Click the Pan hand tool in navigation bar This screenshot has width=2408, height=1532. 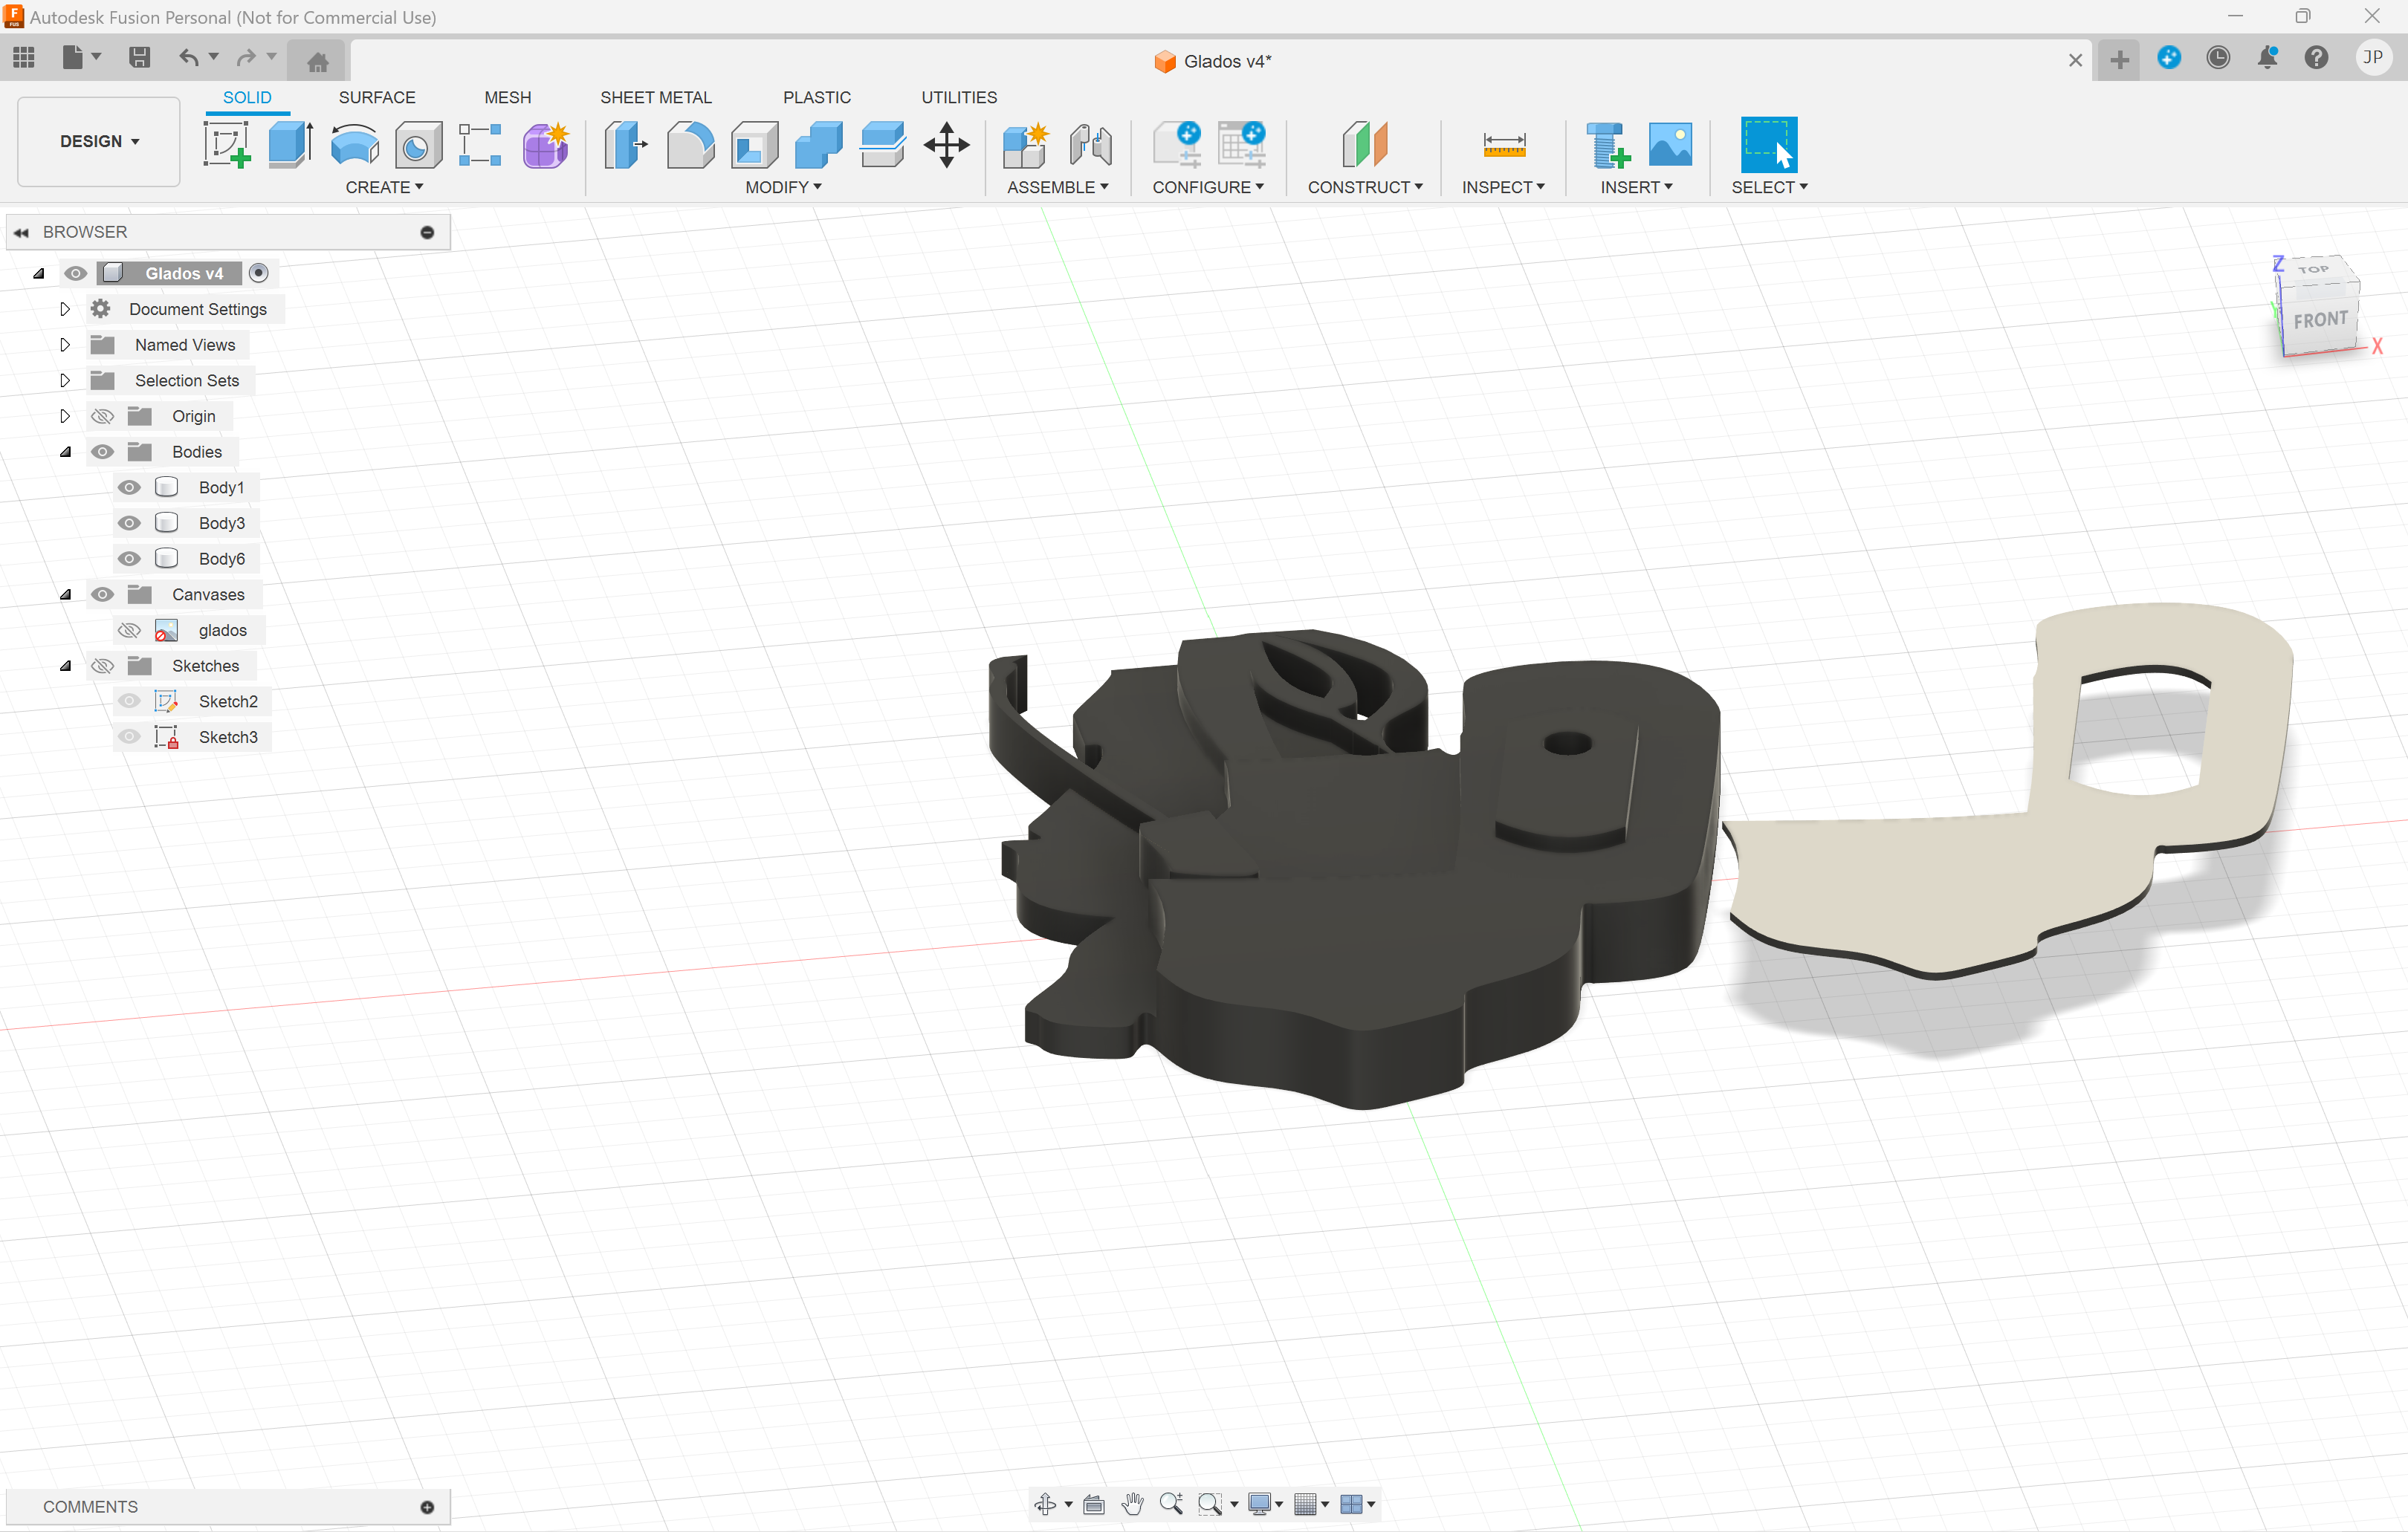pyautogui.click(x=1132, y=1503)
